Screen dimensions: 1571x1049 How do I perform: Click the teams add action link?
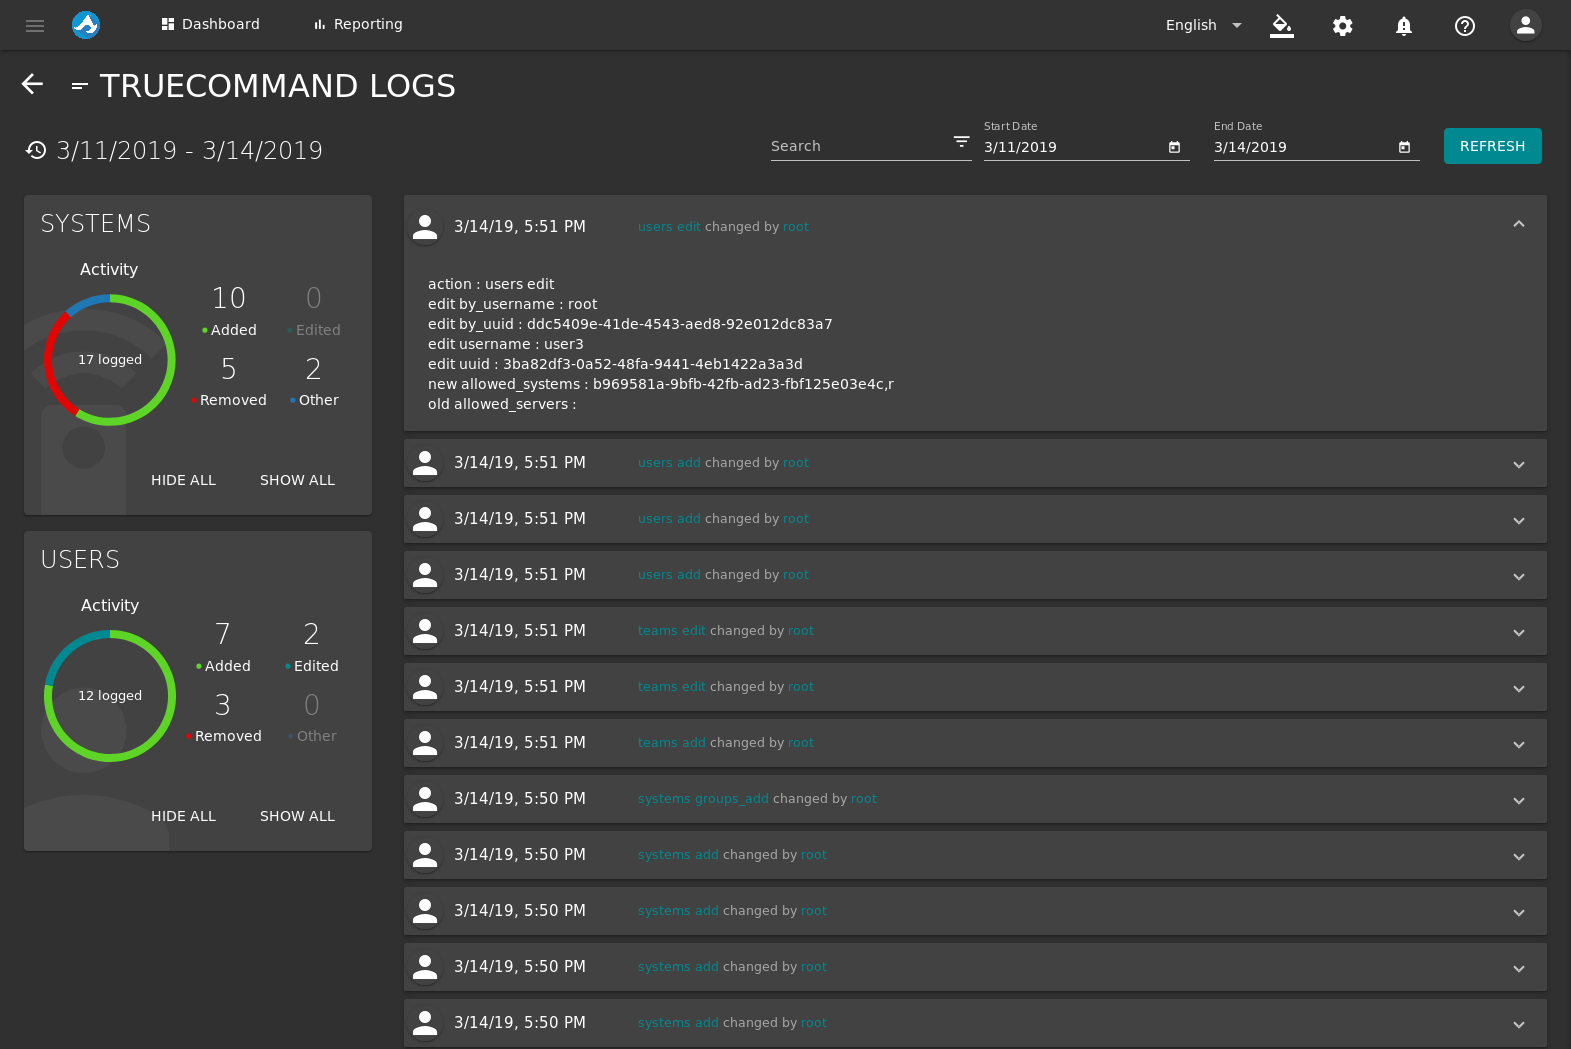[672, 743]
